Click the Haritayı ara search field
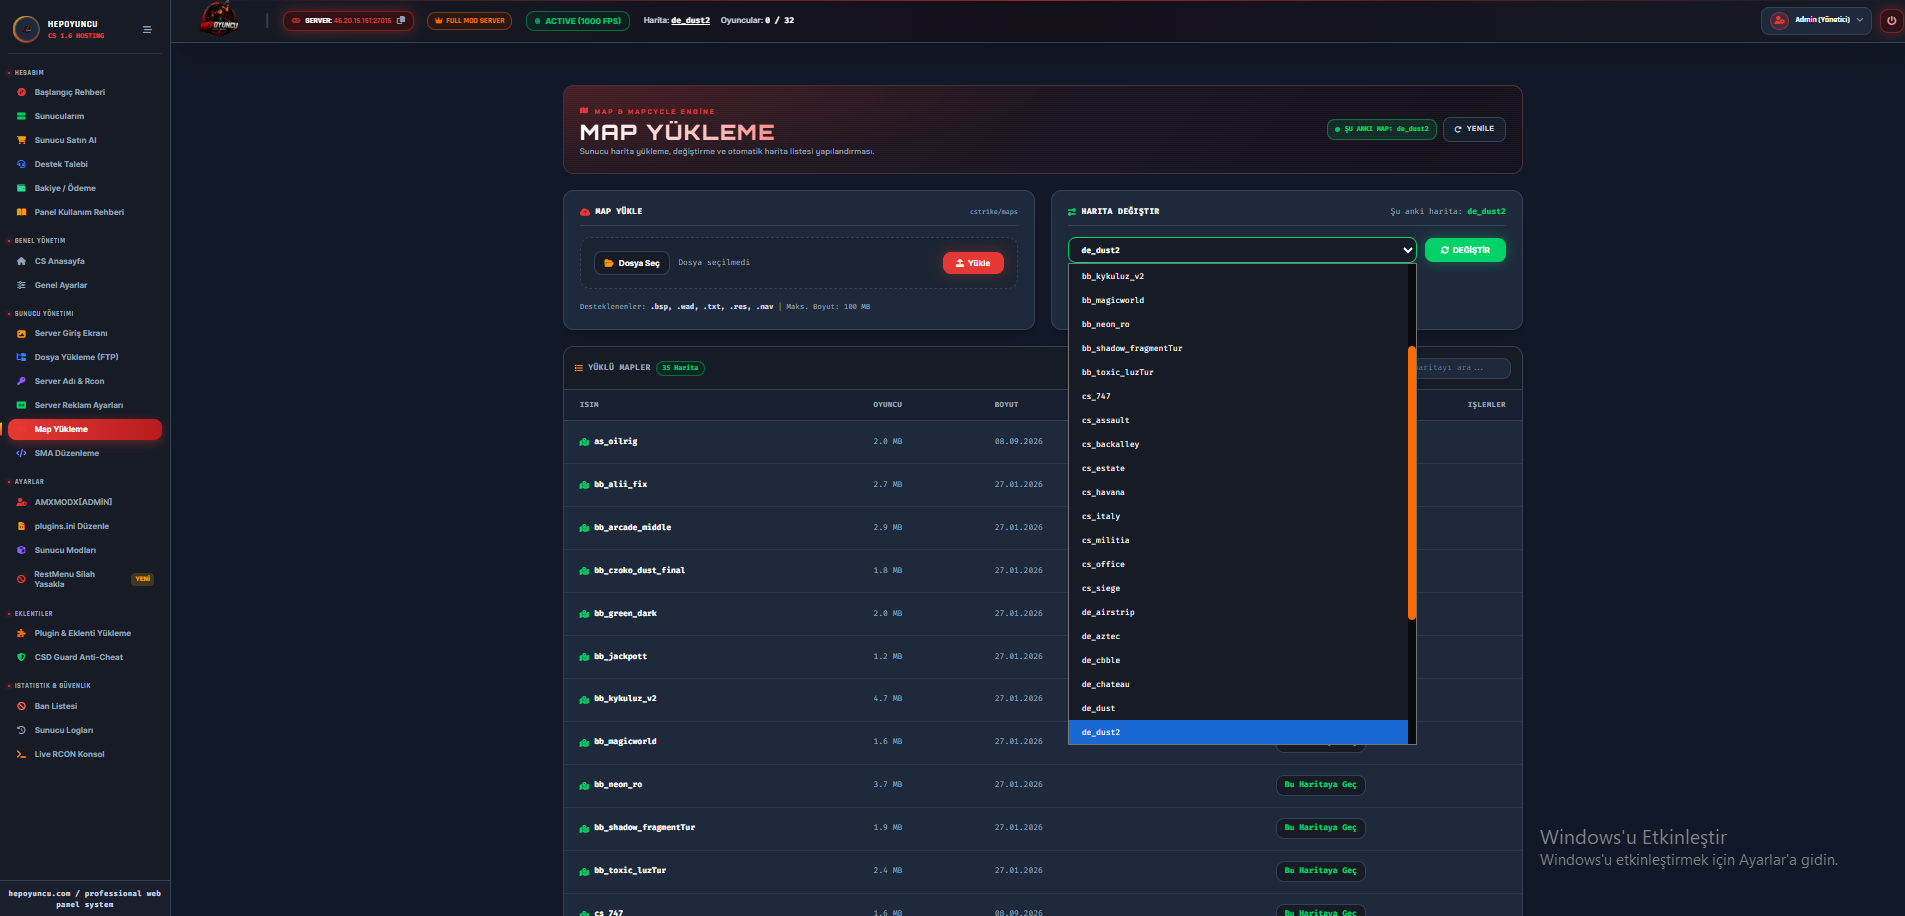 (x=1460, y=368)
